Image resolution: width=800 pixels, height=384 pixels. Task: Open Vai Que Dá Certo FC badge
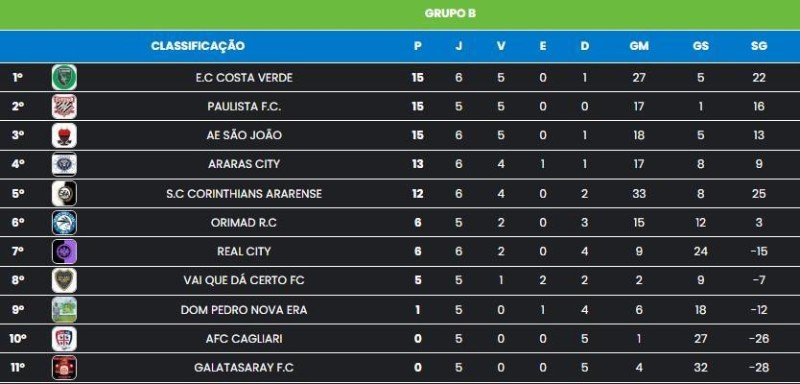click(64, 280)
